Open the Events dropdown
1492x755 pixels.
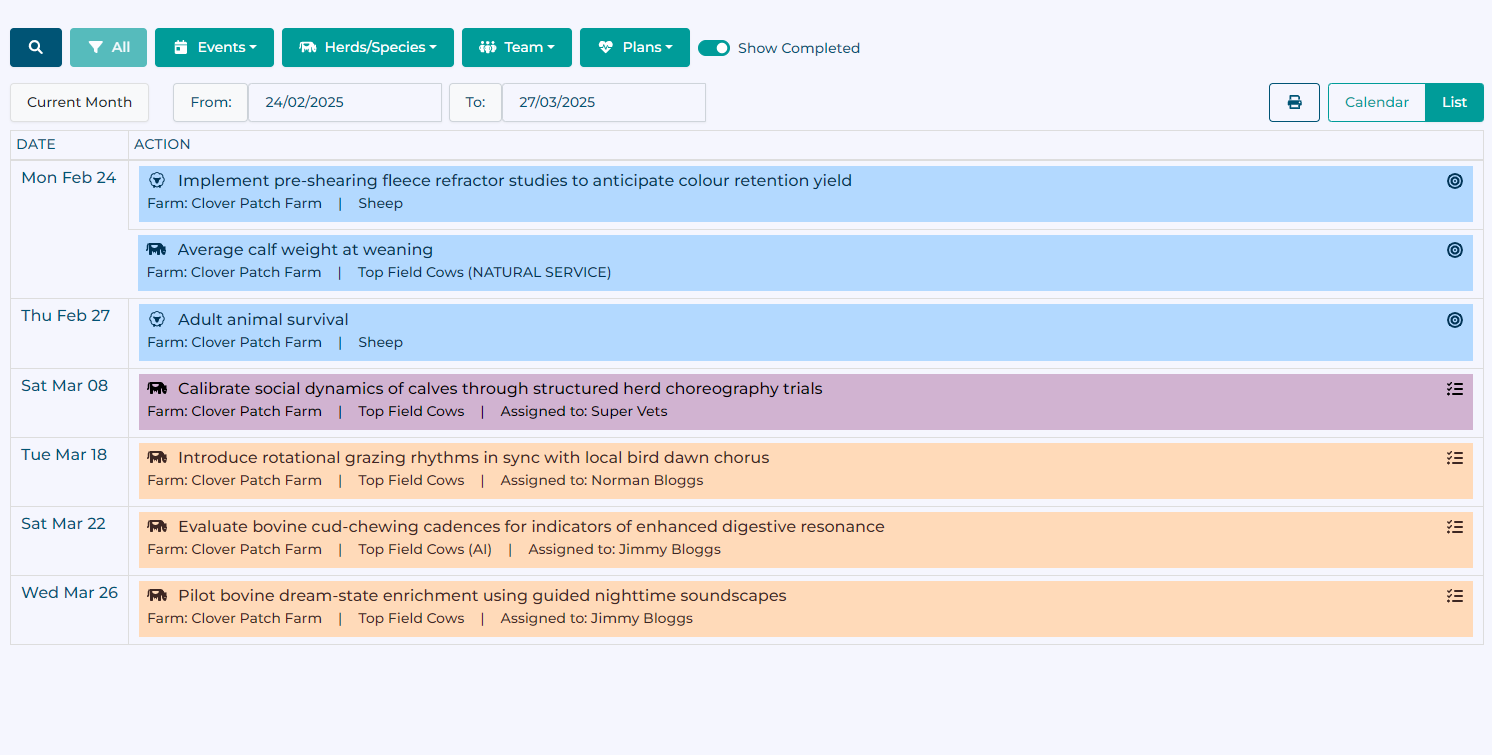(x=214, y=47)
